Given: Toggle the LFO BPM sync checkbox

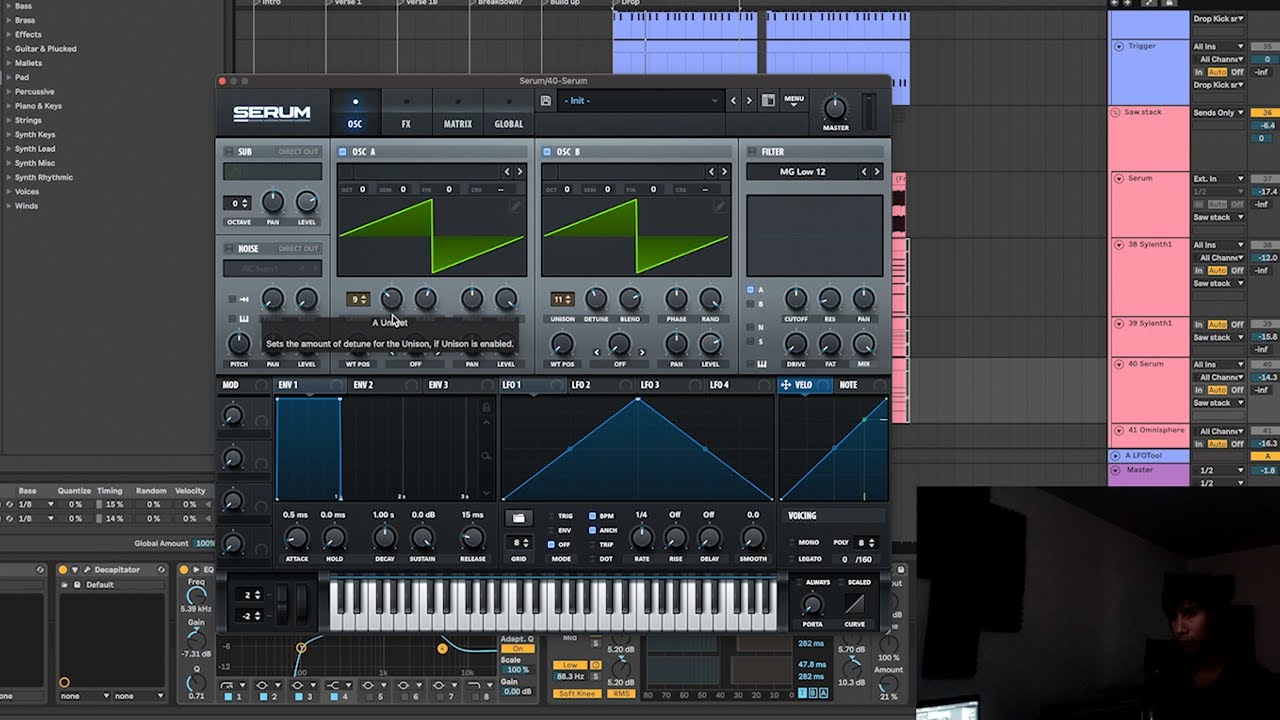Looking at the screenshot, I should [593, 516].
